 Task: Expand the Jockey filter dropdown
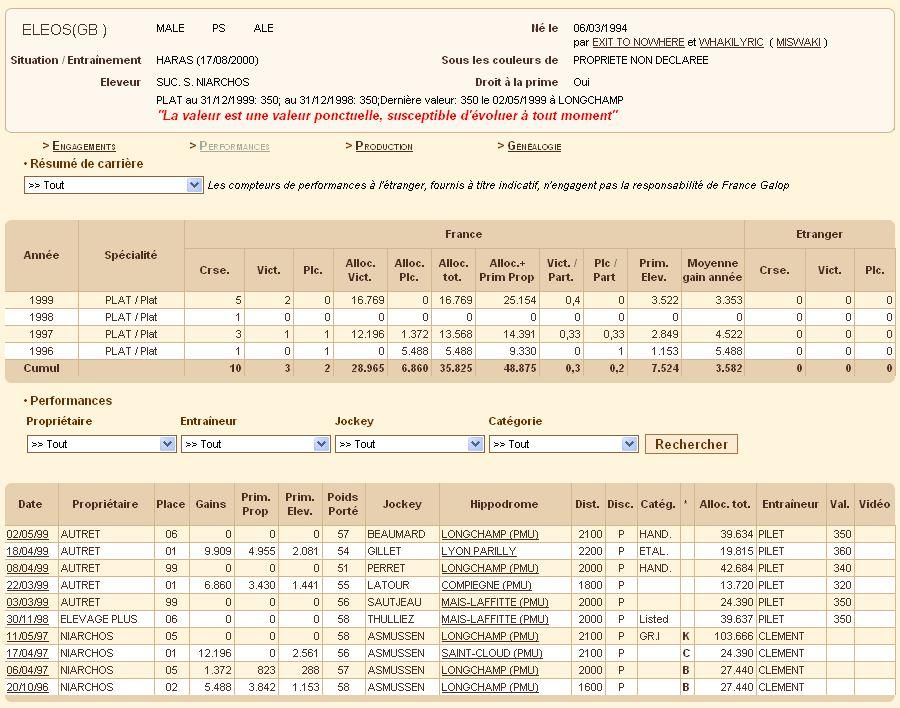409,444
